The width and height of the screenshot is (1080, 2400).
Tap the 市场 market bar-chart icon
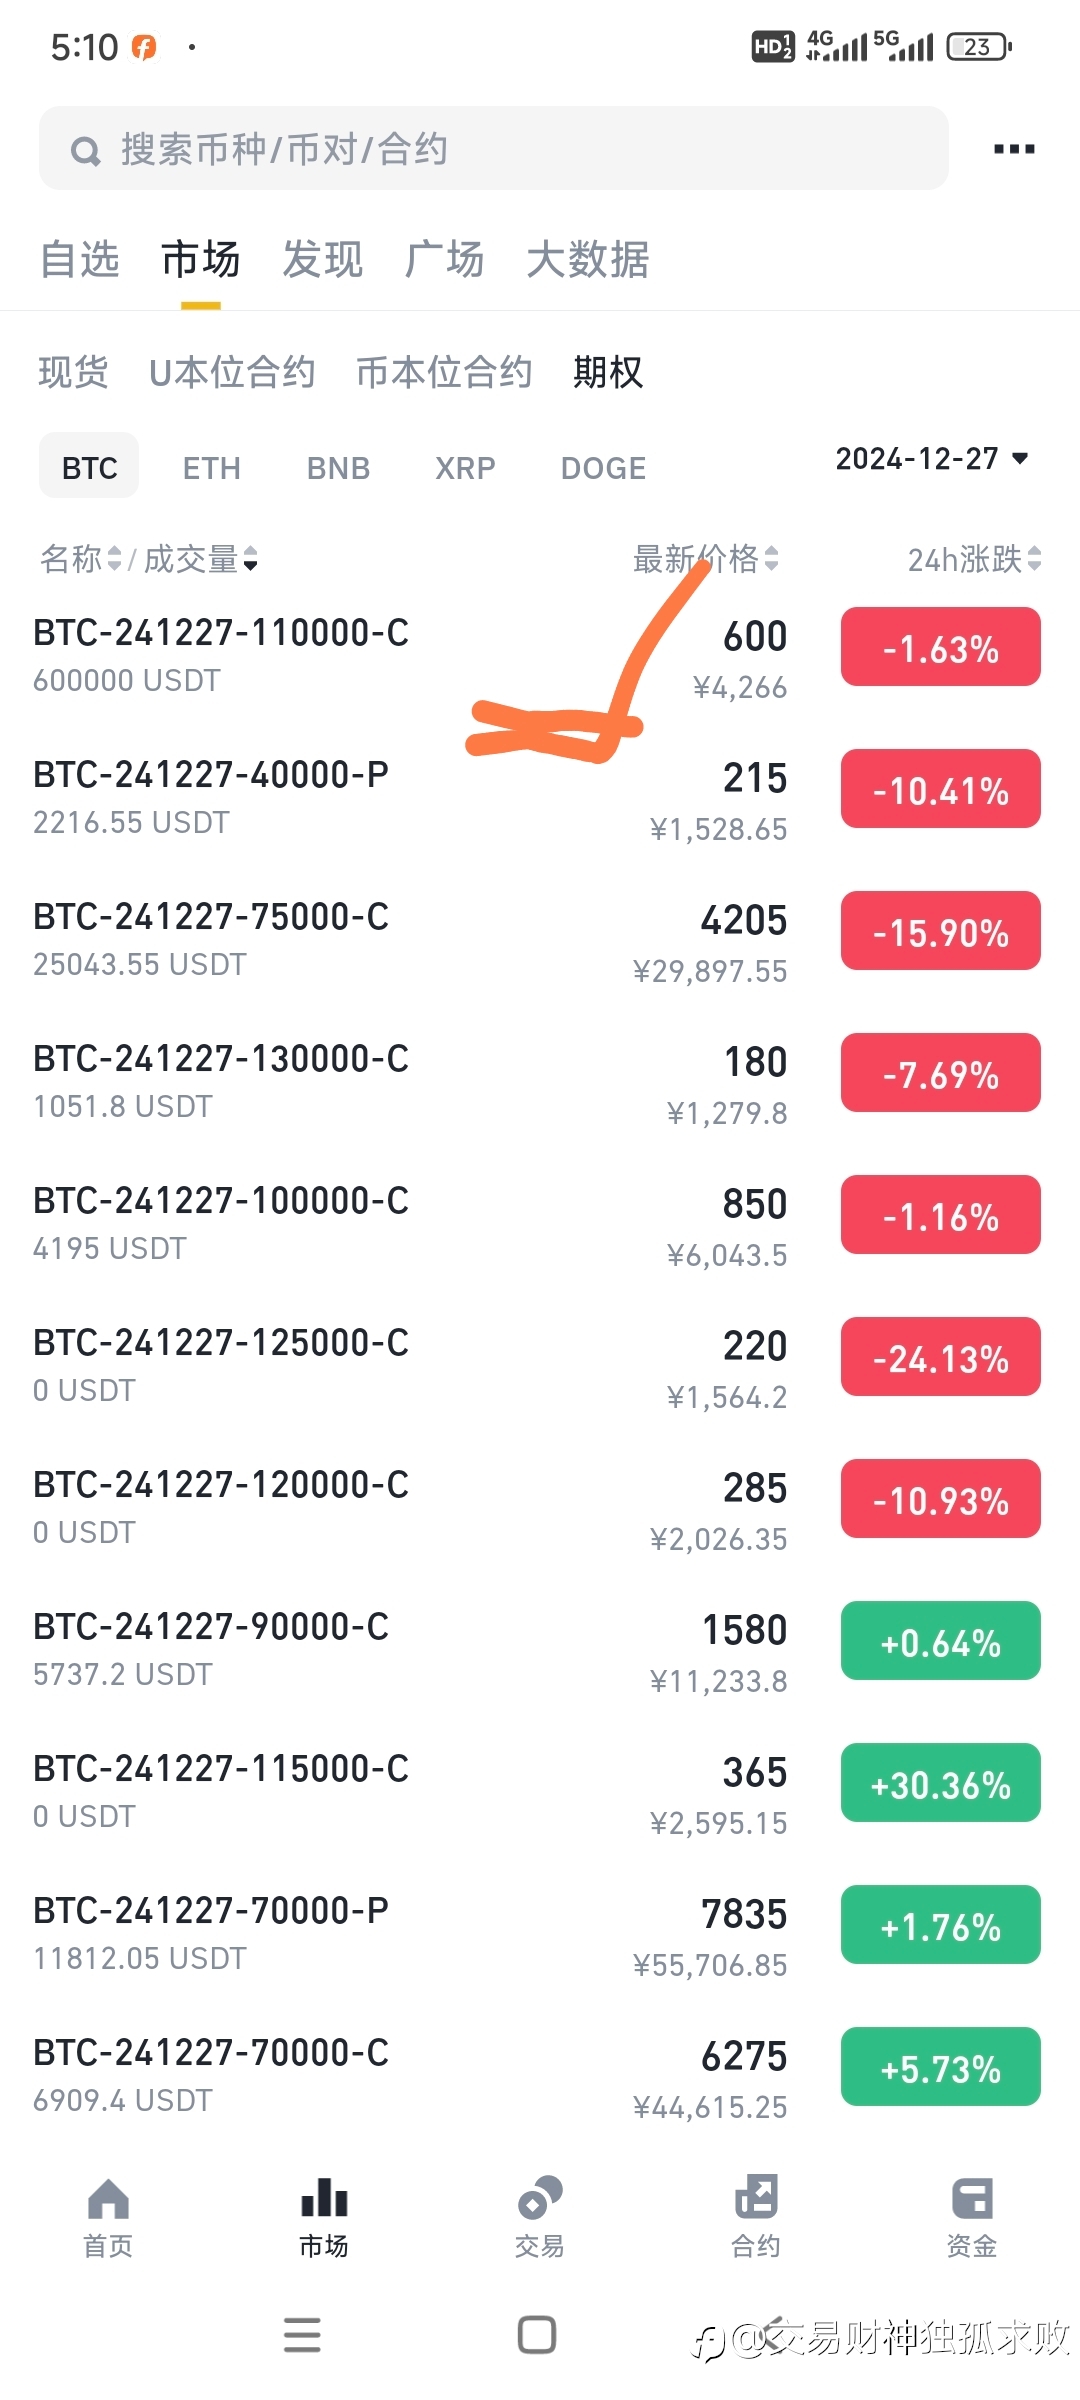(324, 2198)
